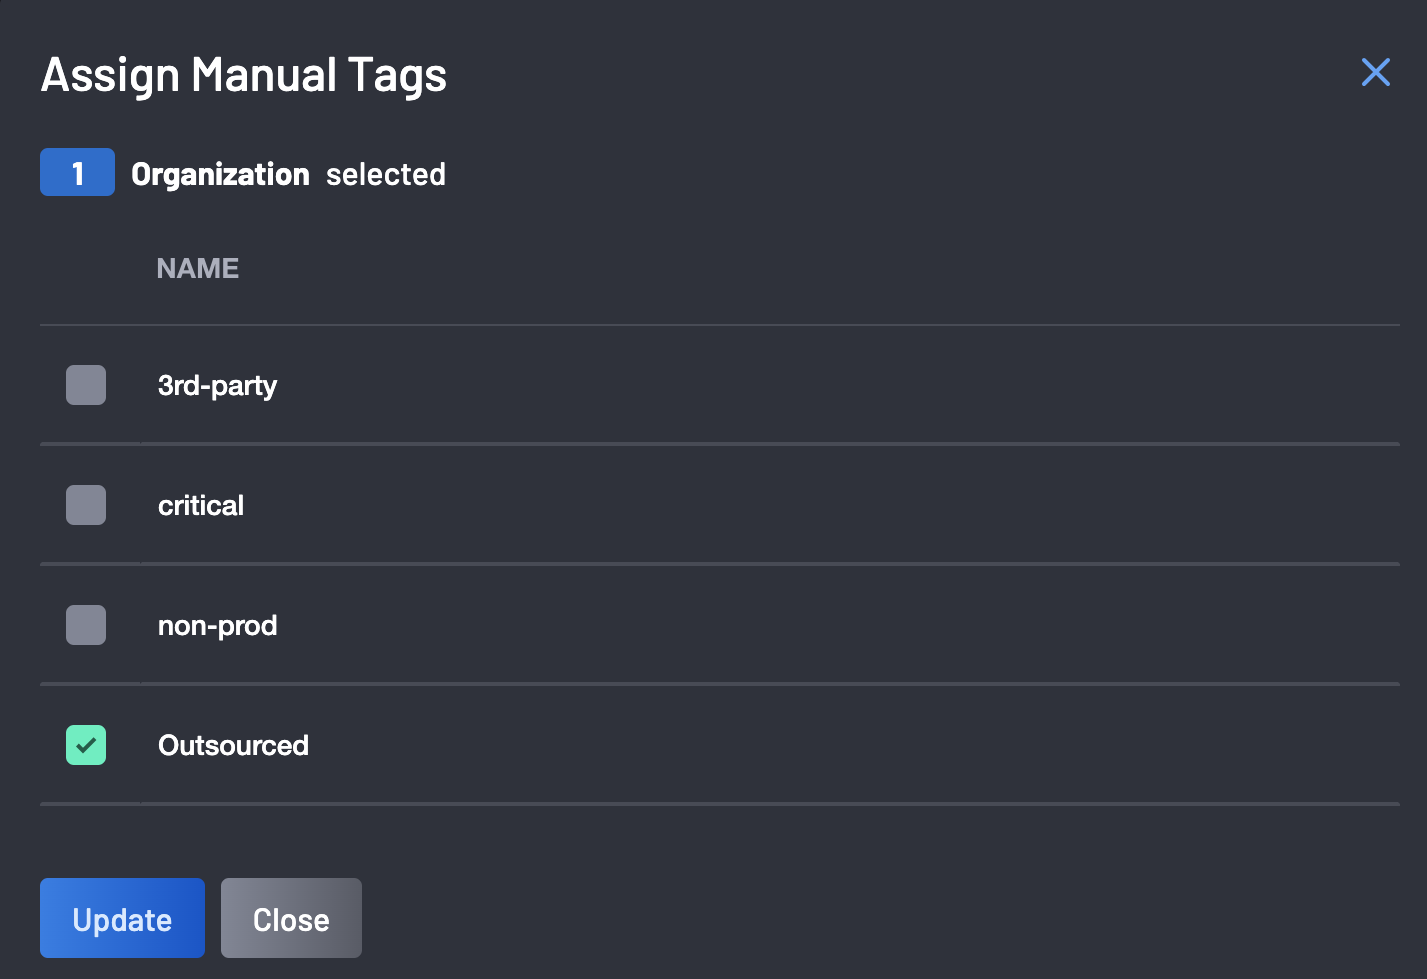Dismiss dialog using the Close button

(291, 918)
